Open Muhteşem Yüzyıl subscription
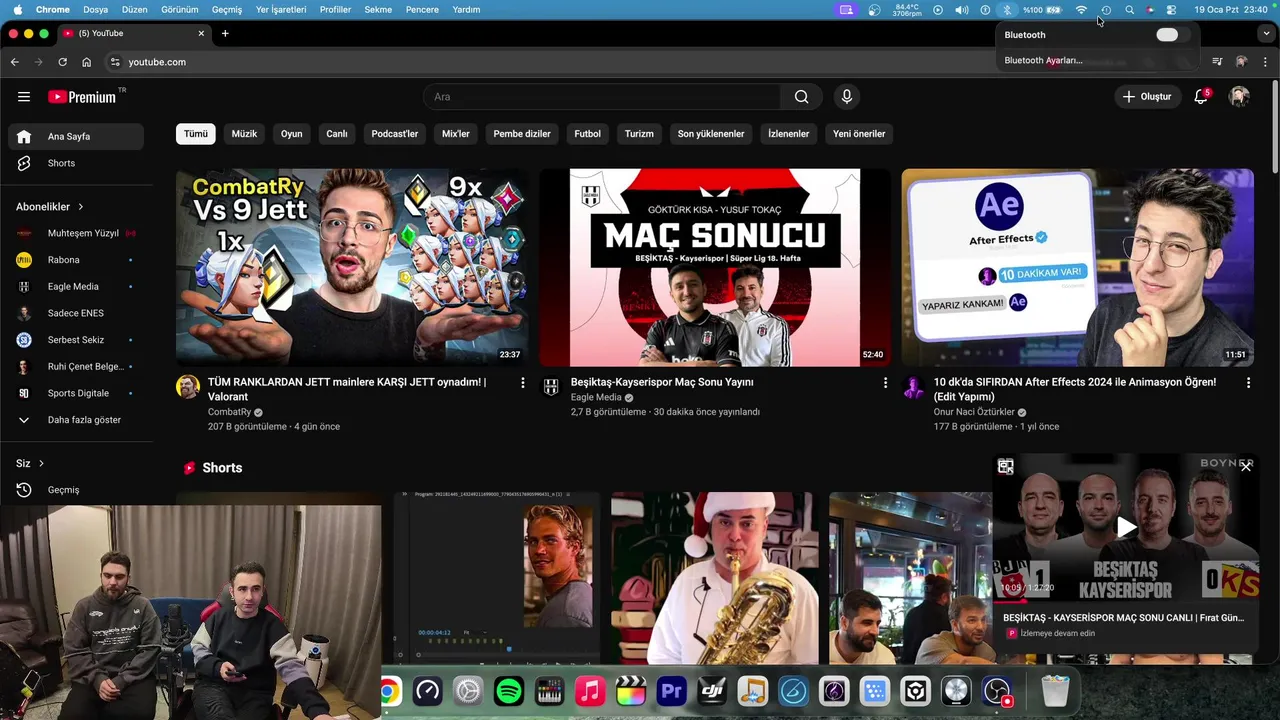 point(76,233)
